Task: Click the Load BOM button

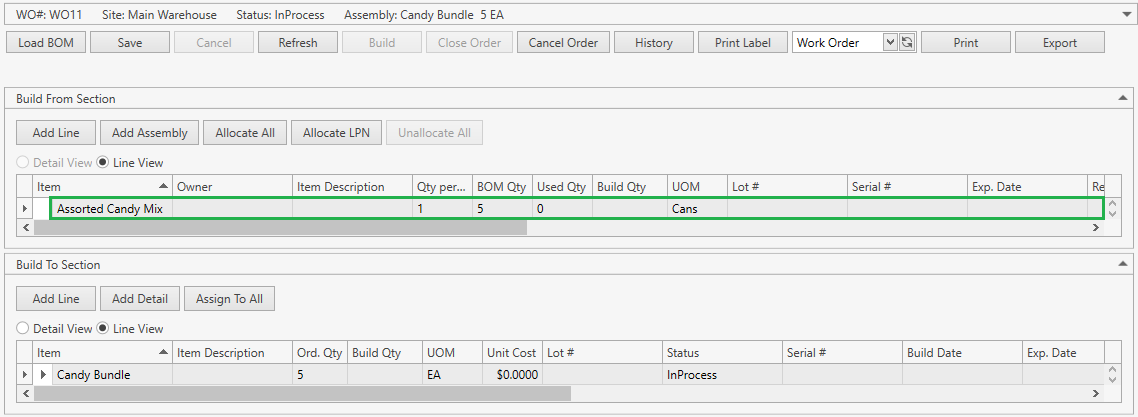Action: [47, 42]
